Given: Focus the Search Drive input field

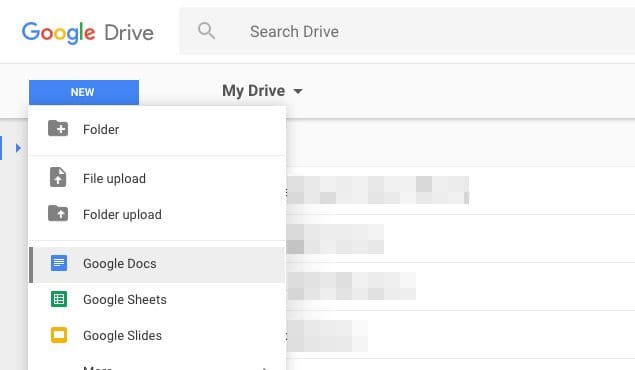Looking at the screenshot, I should [407, 31].
